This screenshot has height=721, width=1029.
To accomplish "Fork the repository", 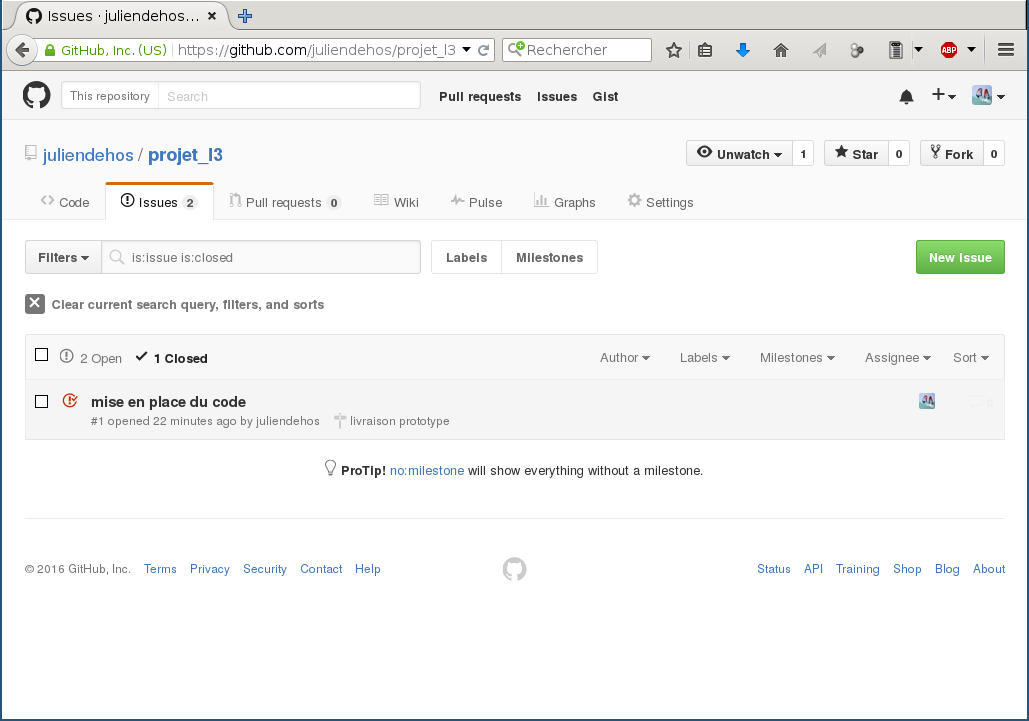I will click(952, 154).
